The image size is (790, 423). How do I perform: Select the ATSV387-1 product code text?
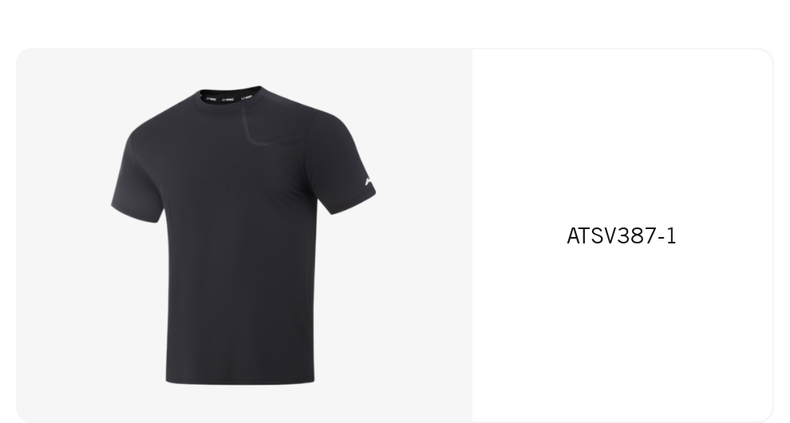point(621,236)
